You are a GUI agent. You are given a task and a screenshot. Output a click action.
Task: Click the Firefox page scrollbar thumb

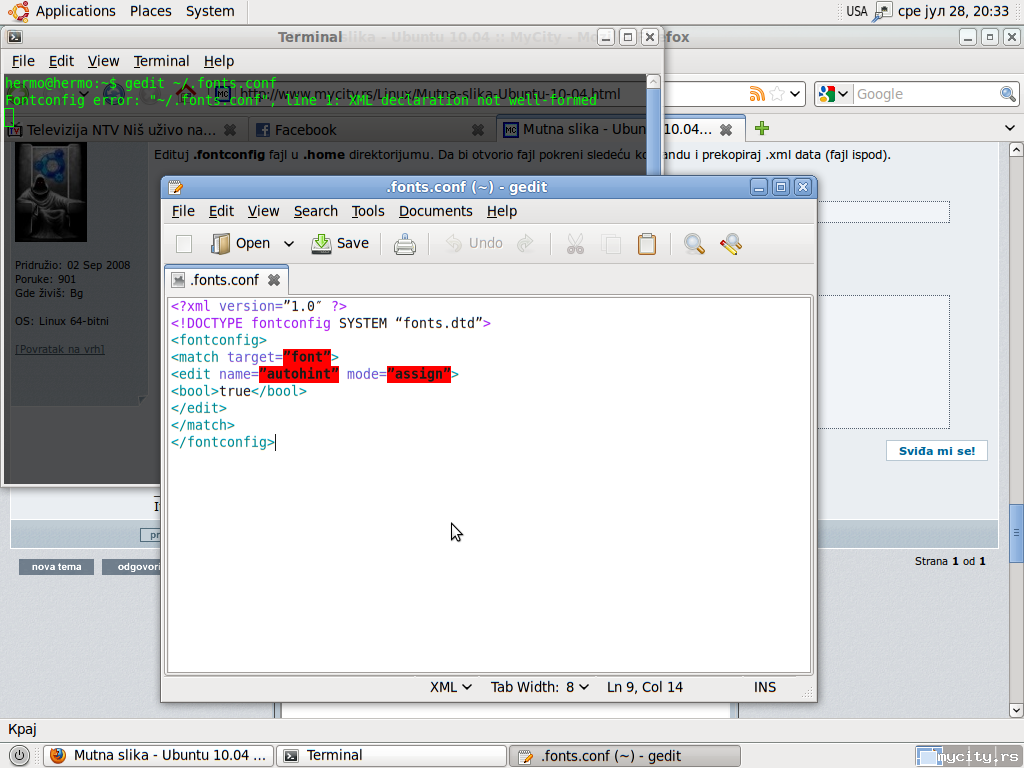click(1016, 532)
